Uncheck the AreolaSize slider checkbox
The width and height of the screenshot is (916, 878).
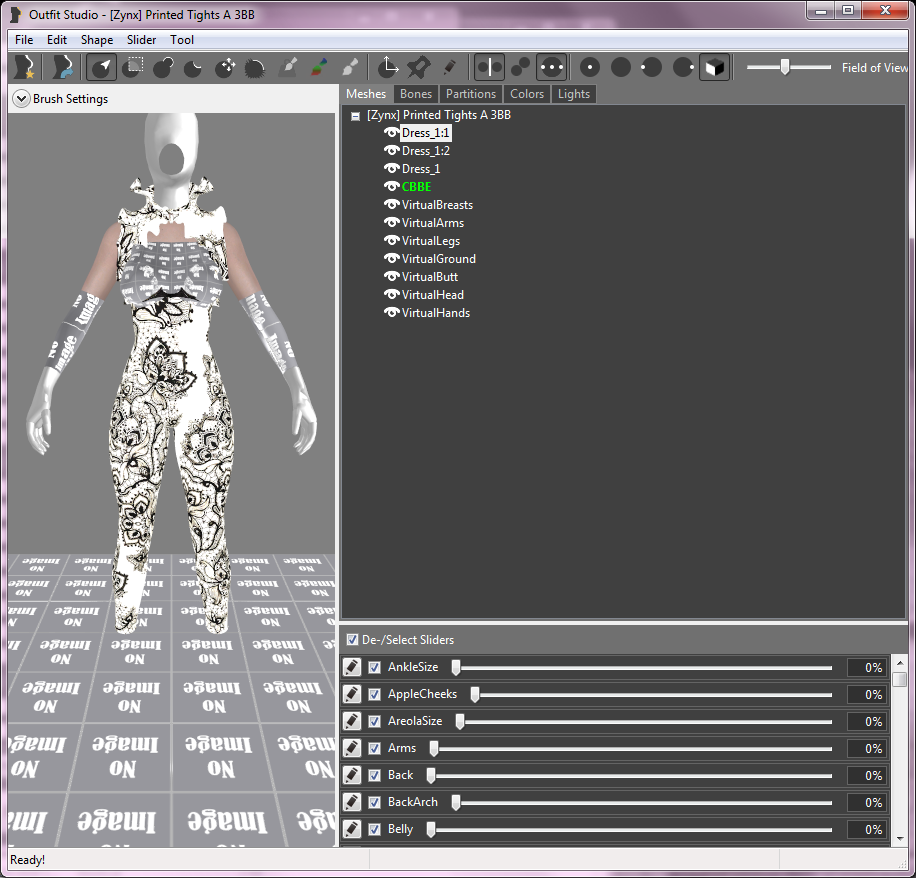click(x=374, y=721)
